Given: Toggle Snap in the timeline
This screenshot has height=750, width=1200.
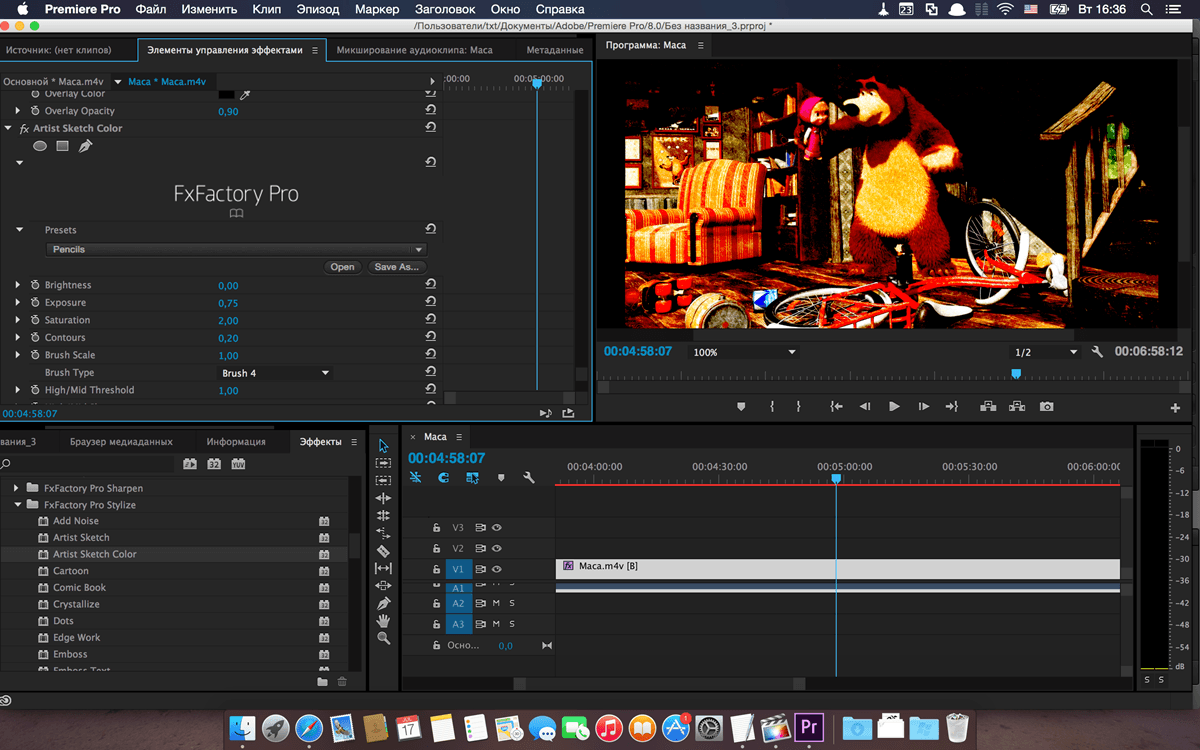Looking at the screenshot, I should tap(444, 478).
